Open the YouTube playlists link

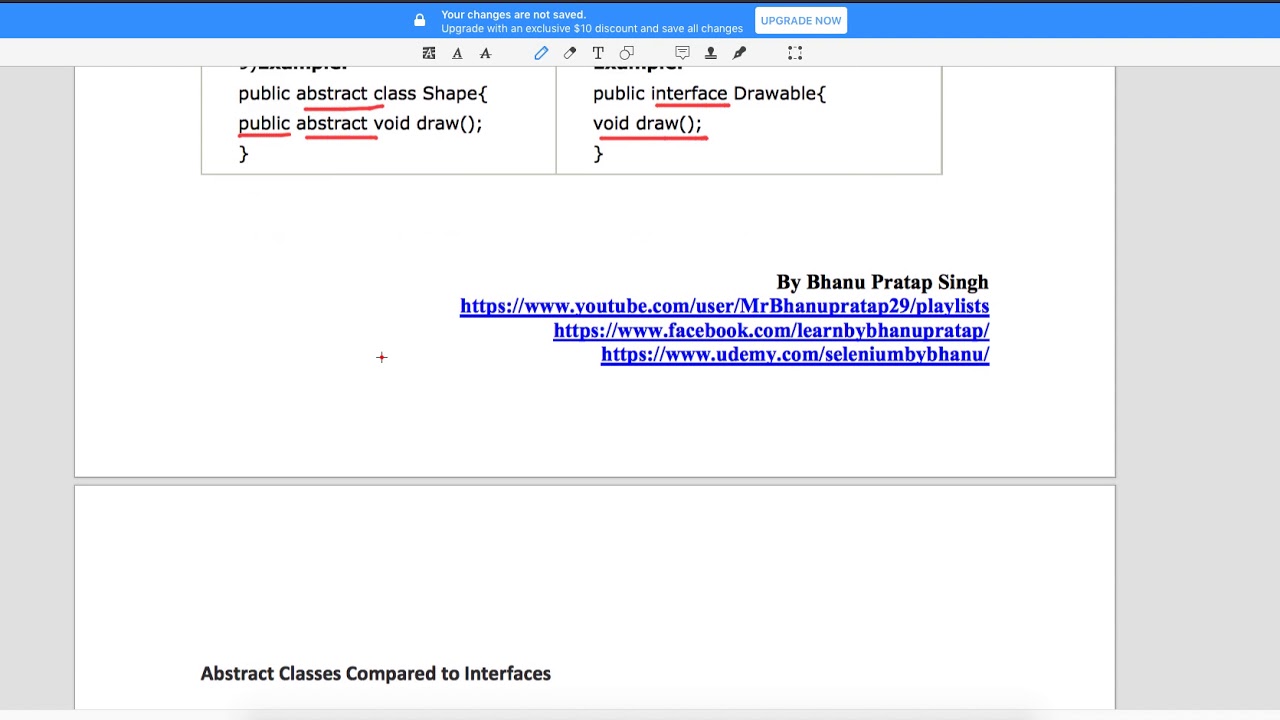pos(724,306)
